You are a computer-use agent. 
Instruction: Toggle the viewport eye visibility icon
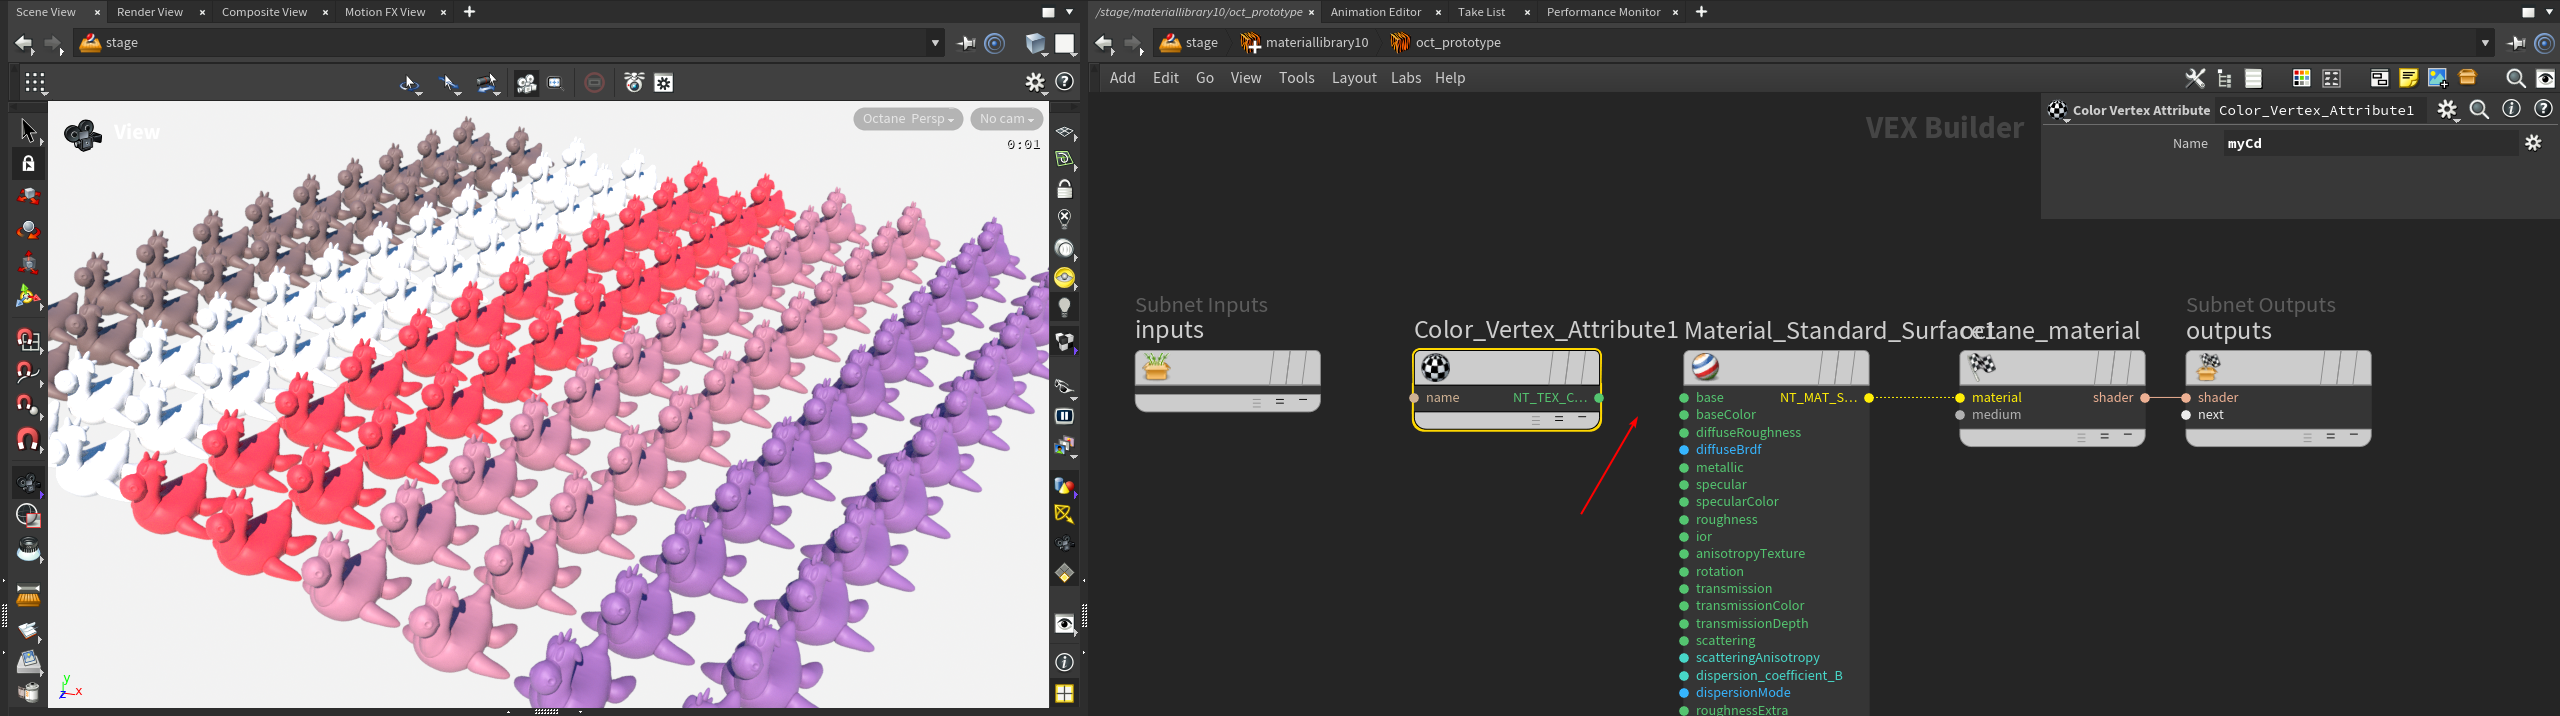tap(1064, 625)
